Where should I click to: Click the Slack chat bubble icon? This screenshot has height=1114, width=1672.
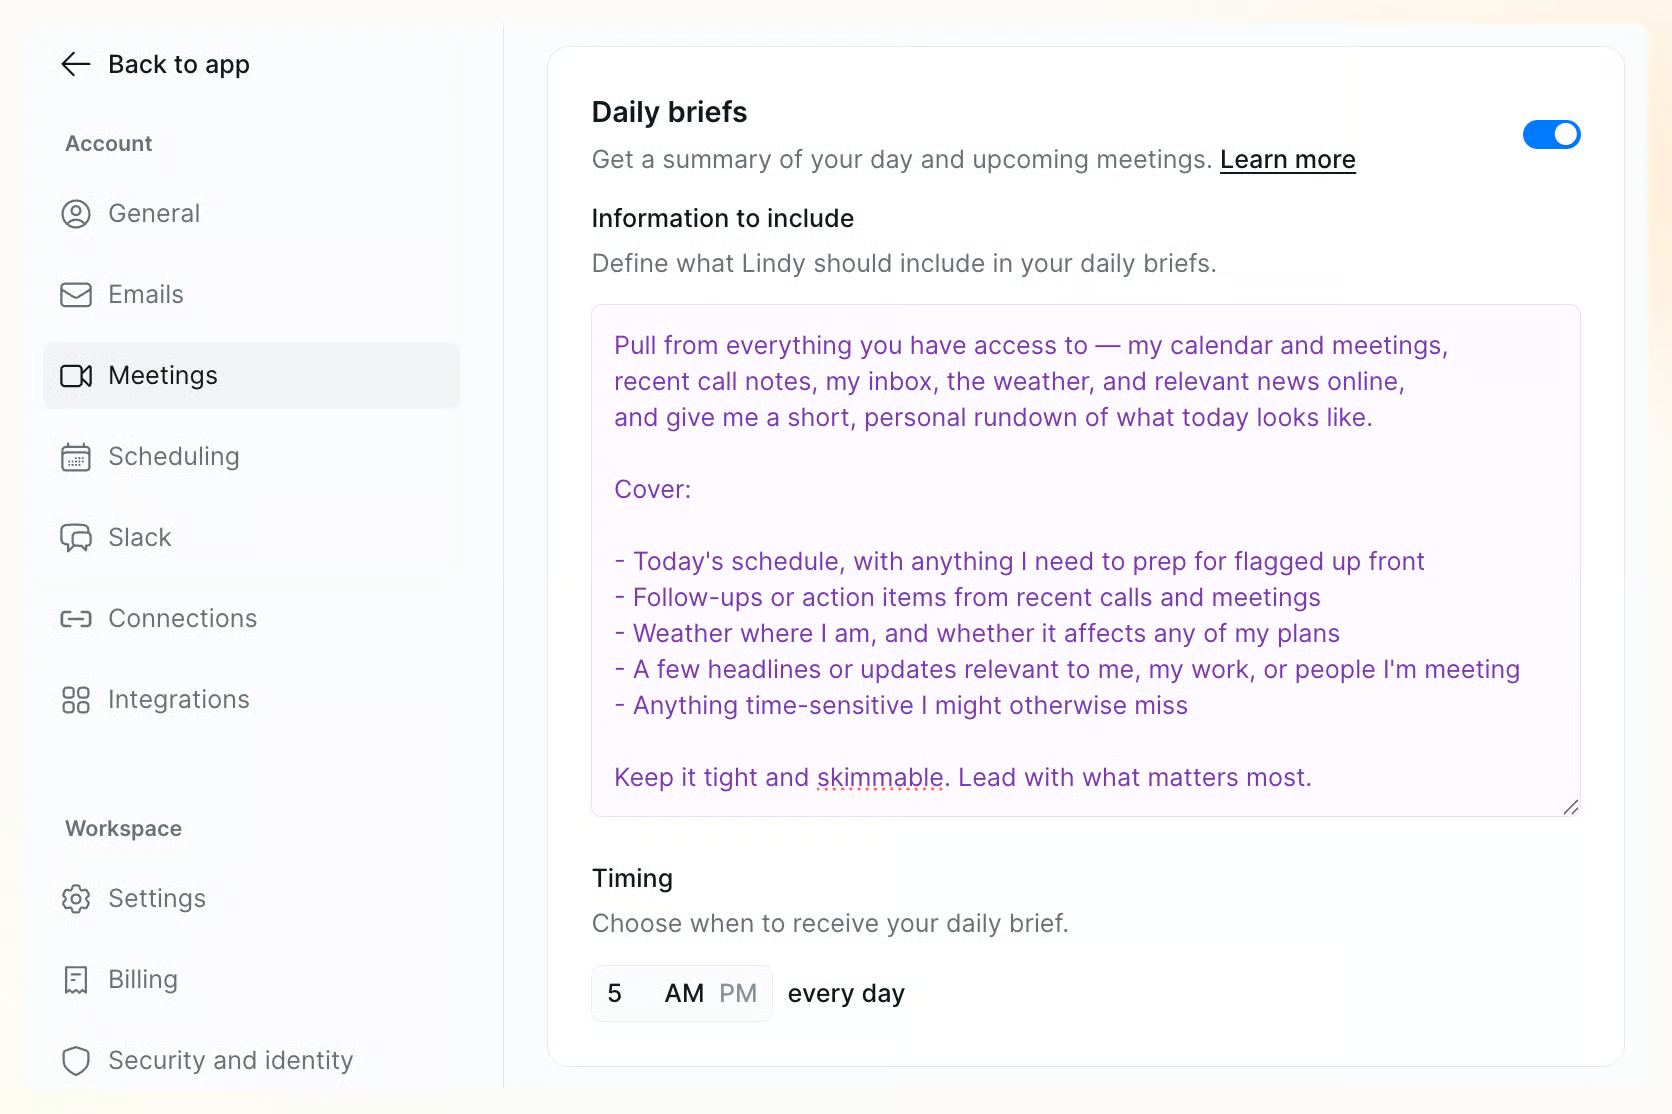(x=76, y=538)
